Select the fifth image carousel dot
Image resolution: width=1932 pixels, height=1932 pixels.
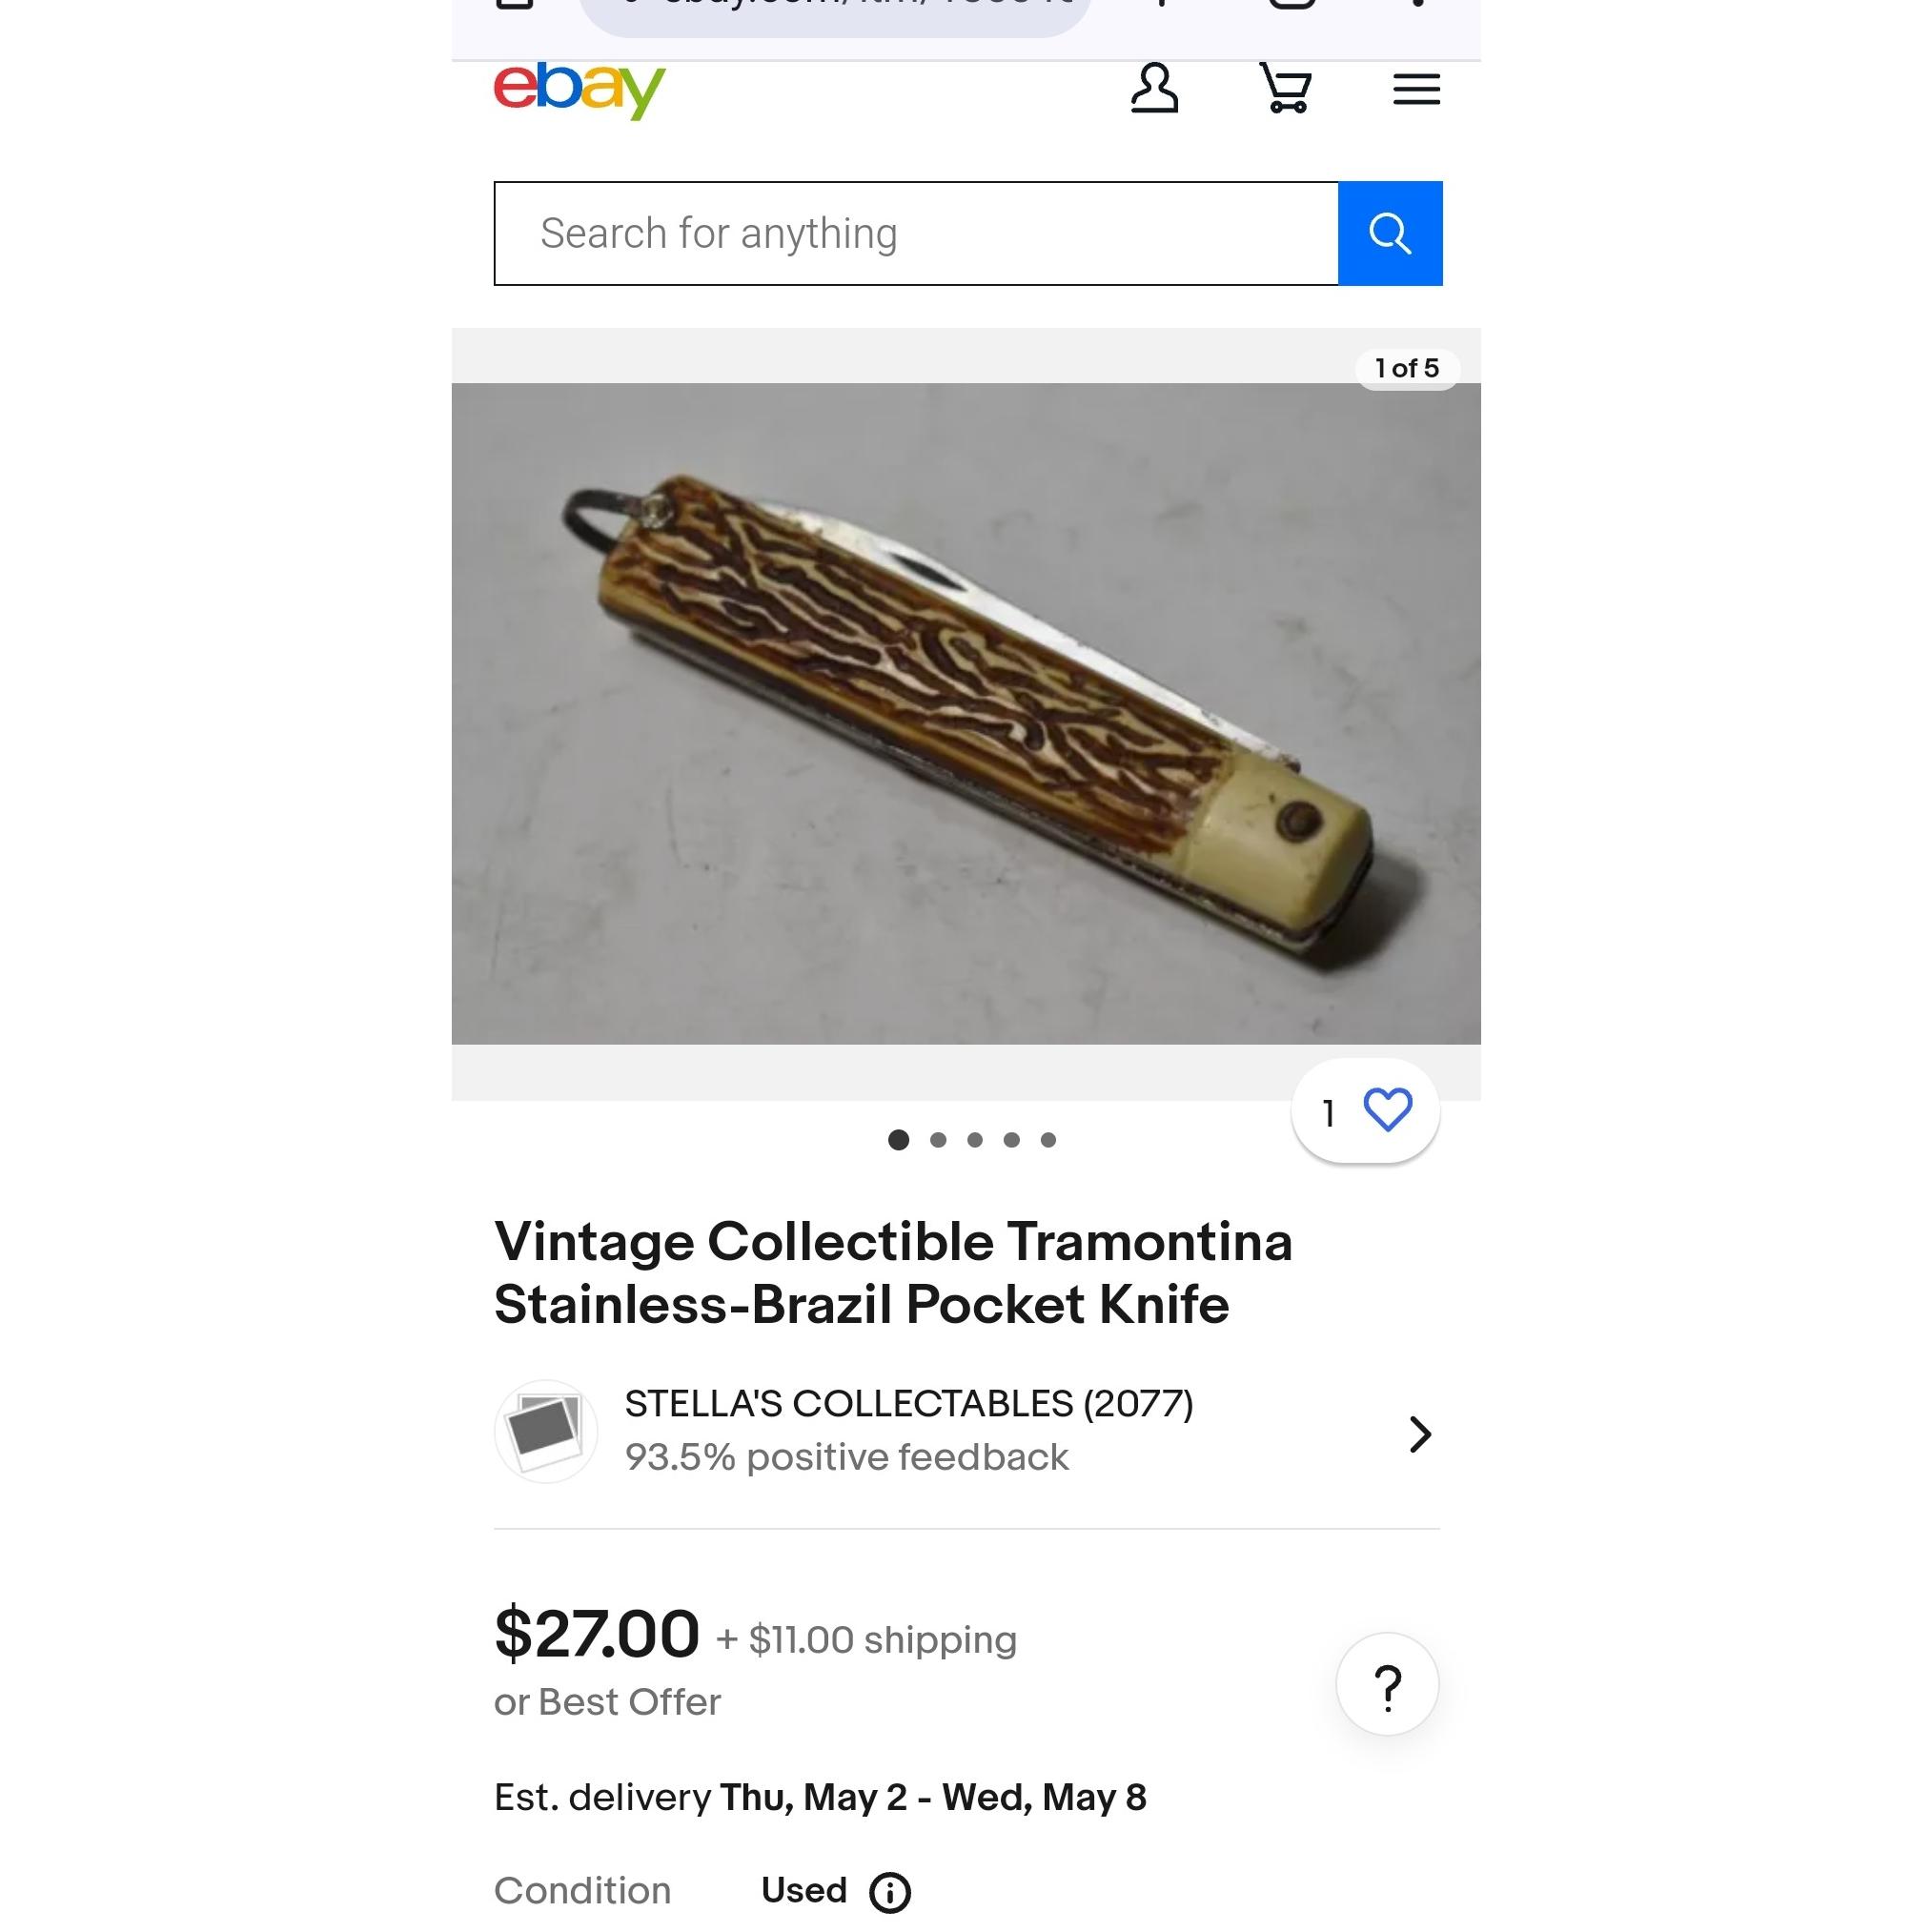pos(1048,1140)
